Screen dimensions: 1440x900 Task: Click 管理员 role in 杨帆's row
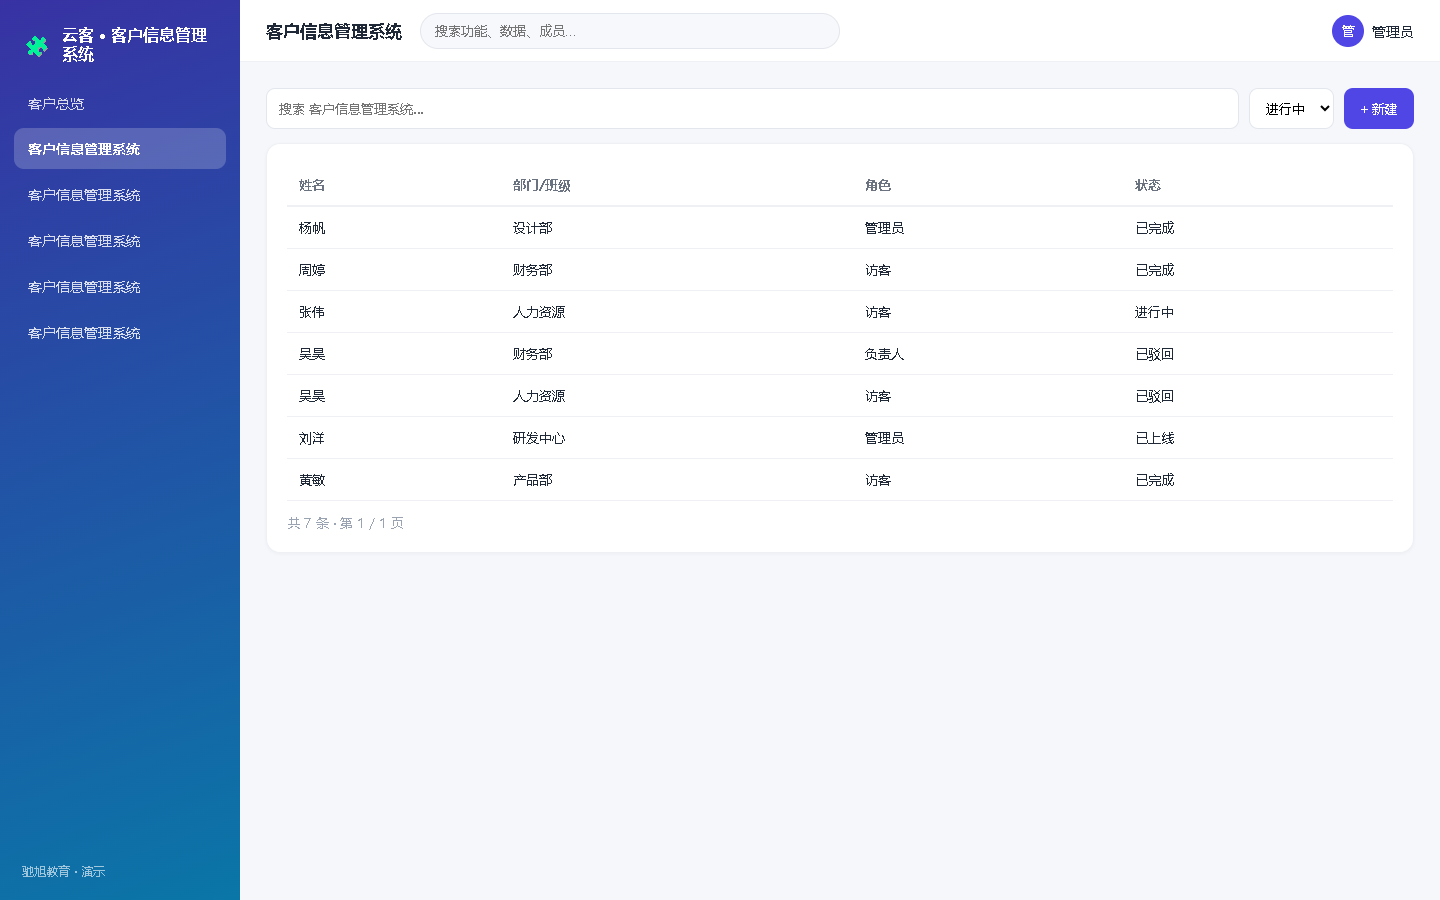(884, 228)
